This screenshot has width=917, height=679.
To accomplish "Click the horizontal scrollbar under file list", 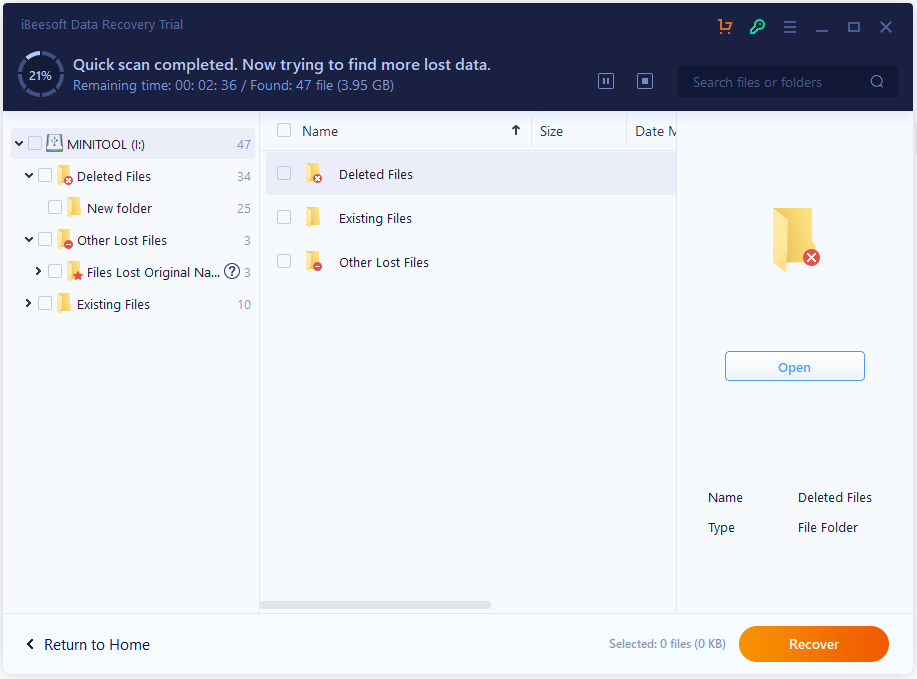I will [x=375, y=605].
